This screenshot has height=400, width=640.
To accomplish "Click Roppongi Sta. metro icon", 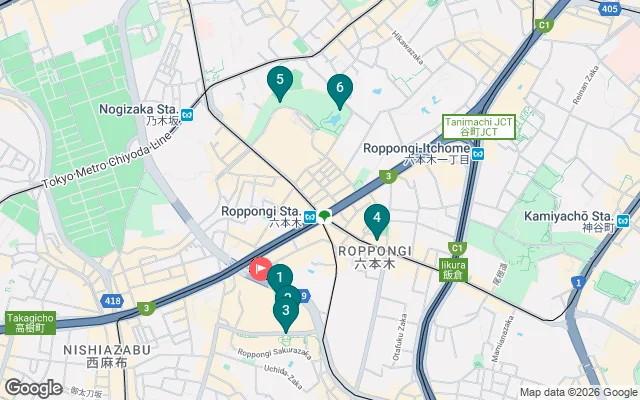I will [310, 217].
